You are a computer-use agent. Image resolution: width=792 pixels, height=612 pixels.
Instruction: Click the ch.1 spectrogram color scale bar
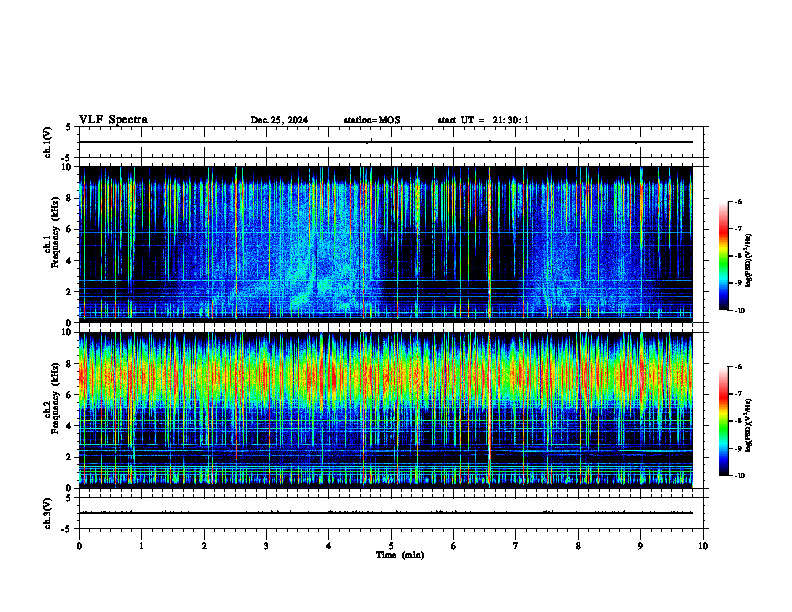(x=723, y=256)
